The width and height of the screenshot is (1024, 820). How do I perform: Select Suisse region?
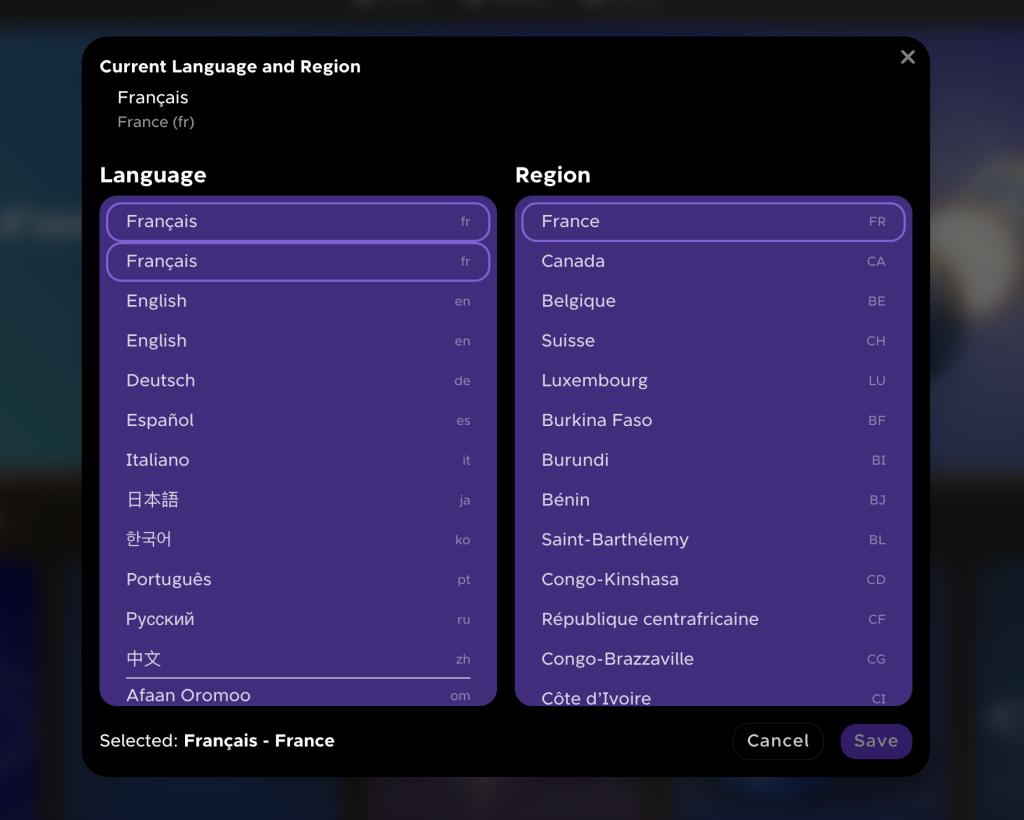(x=713, y=341)
